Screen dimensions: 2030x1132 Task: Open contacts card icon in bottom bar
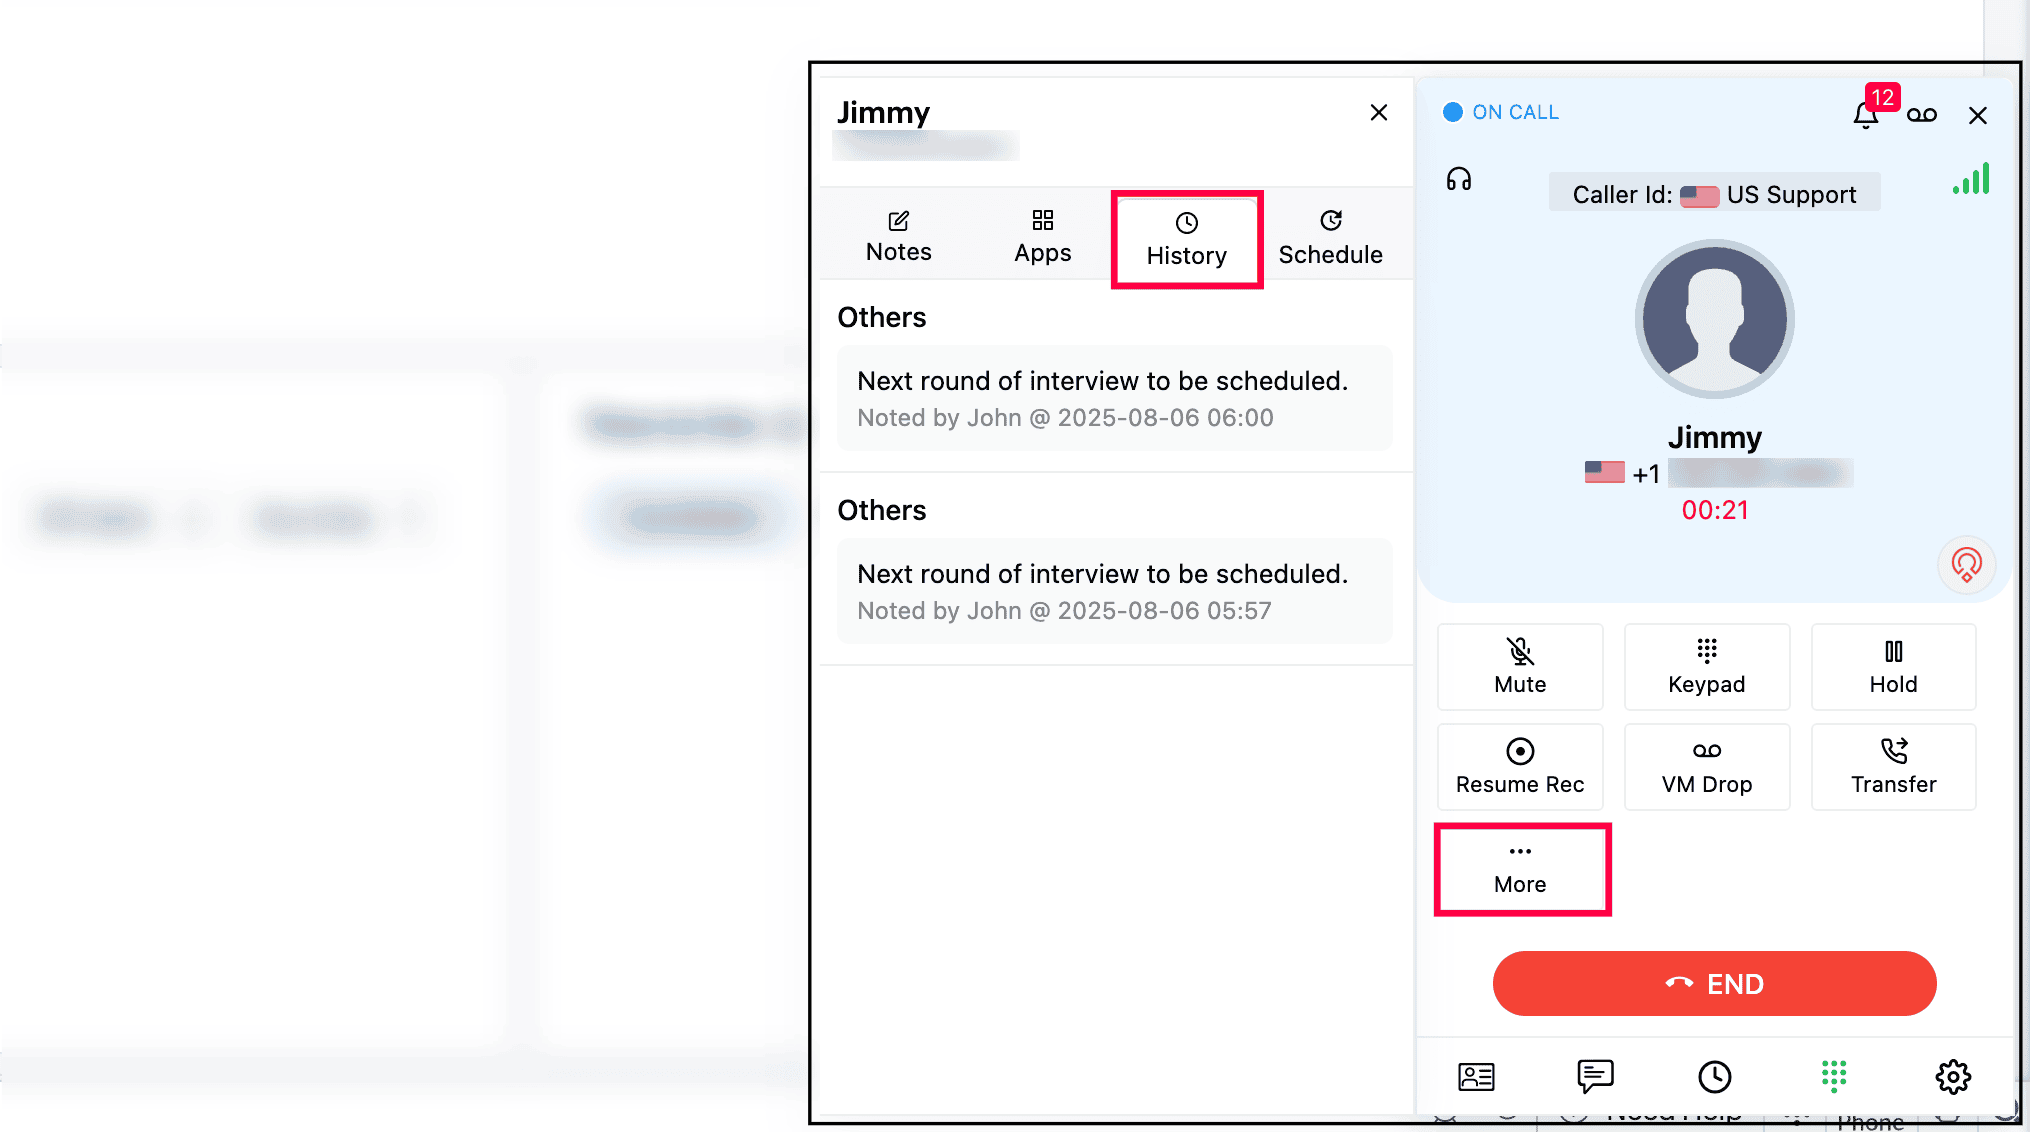tap(1476, 1076)
